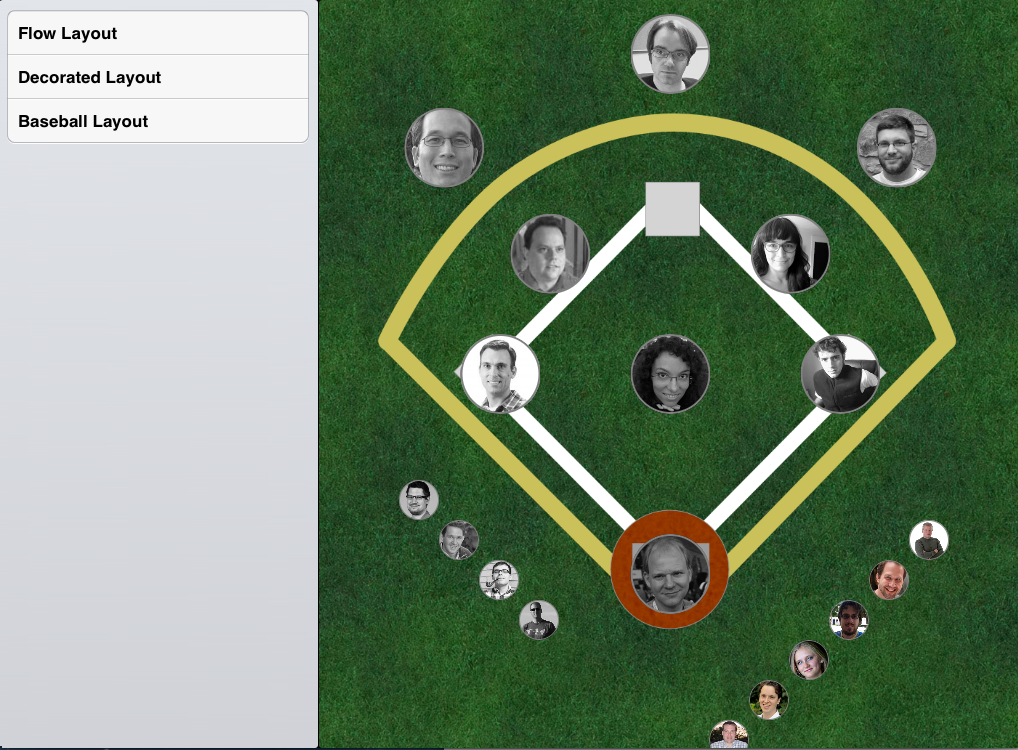
Task: Select the smiling left field player with glasses
Action: pos(444,147)
